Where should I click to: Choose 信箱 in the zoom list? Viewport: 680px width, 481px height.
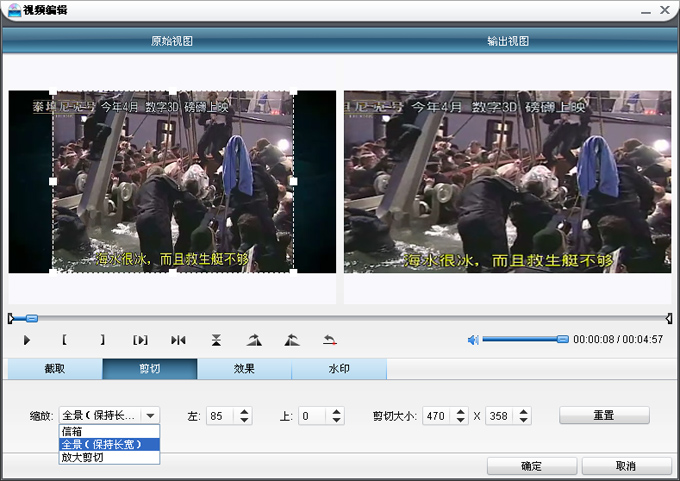pos(109,432)
